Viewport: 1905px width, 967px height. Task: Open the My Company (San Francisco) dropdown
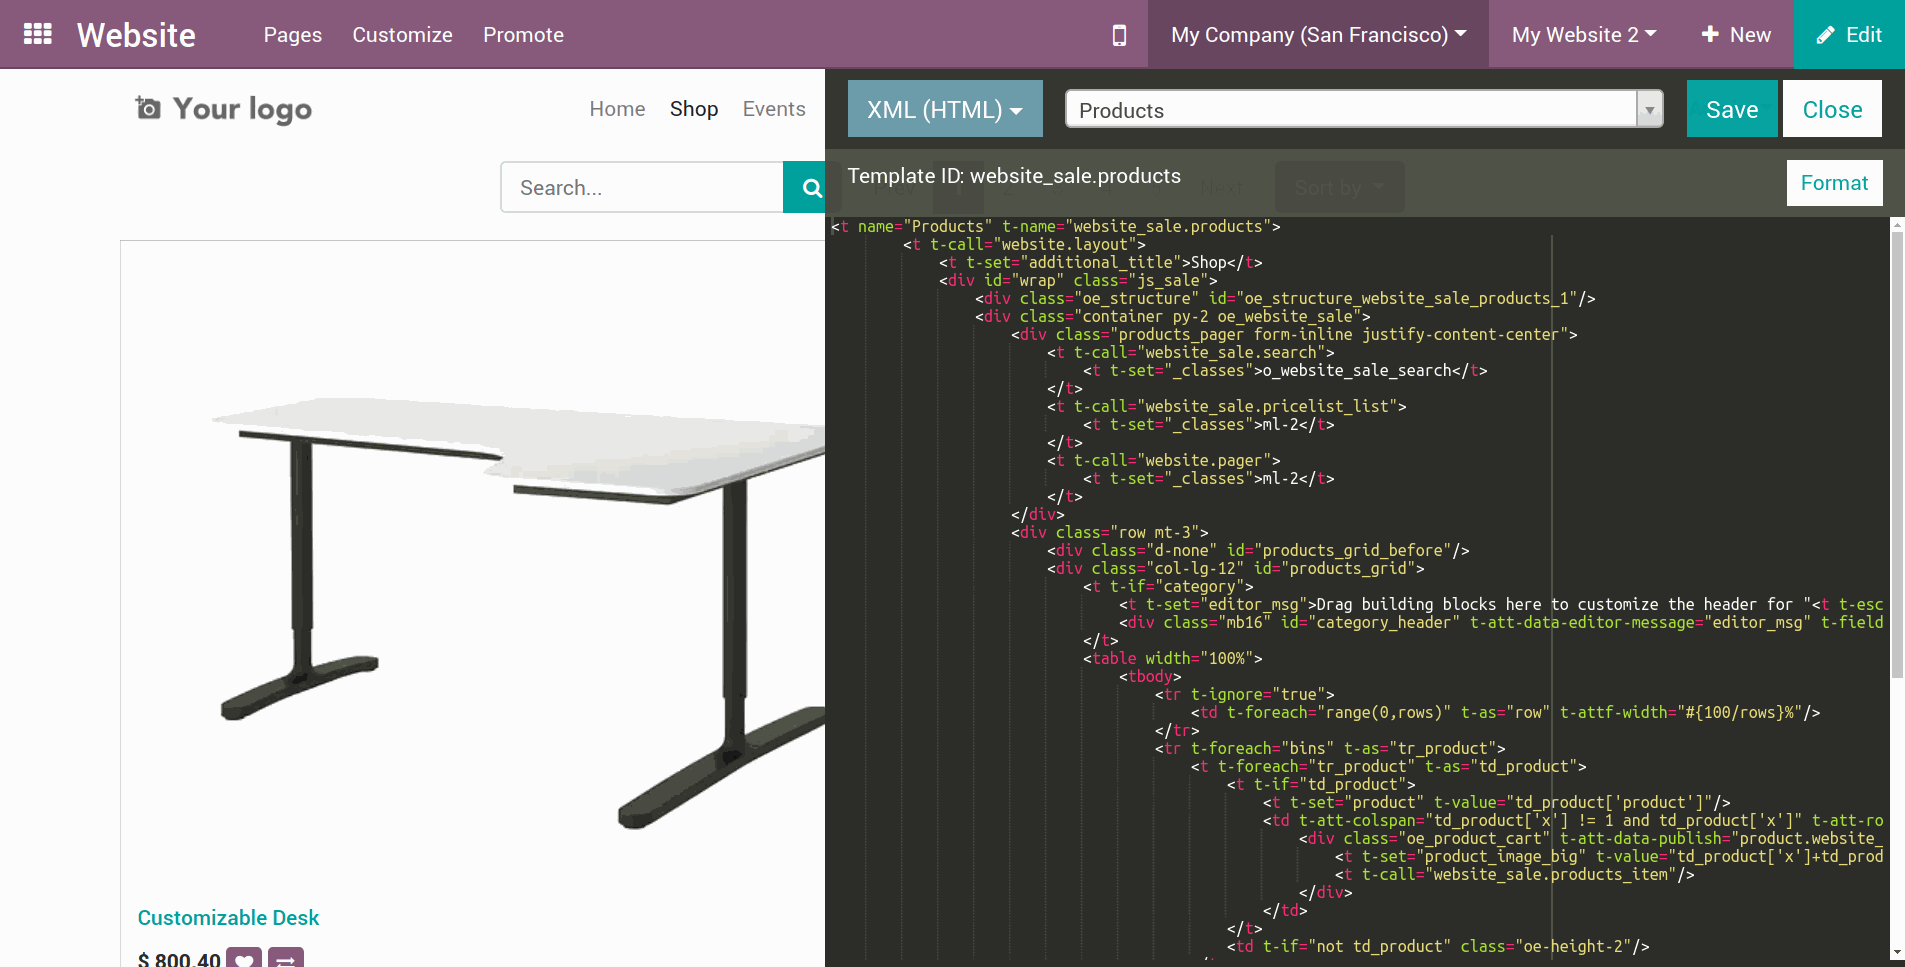[1317, 35]
